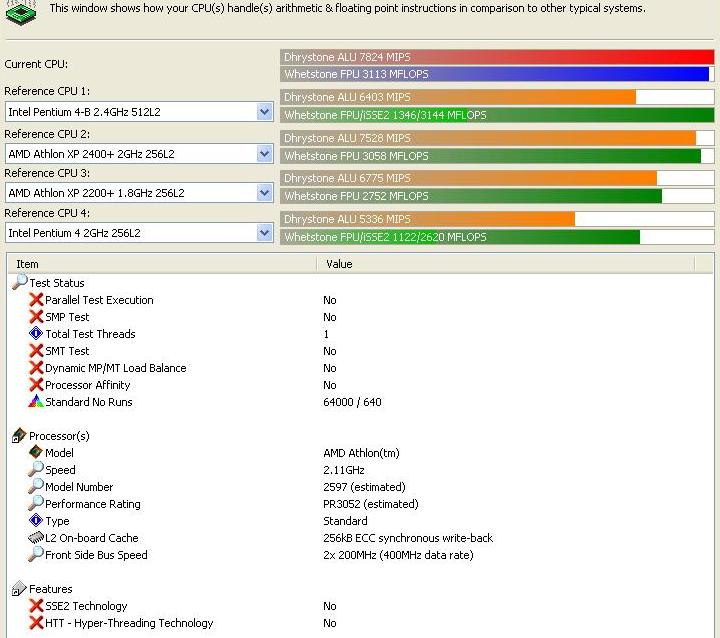The image size is (720, 638).
Task: Click the red X beside Processor Affinity
Action: (x=36, y=385)
